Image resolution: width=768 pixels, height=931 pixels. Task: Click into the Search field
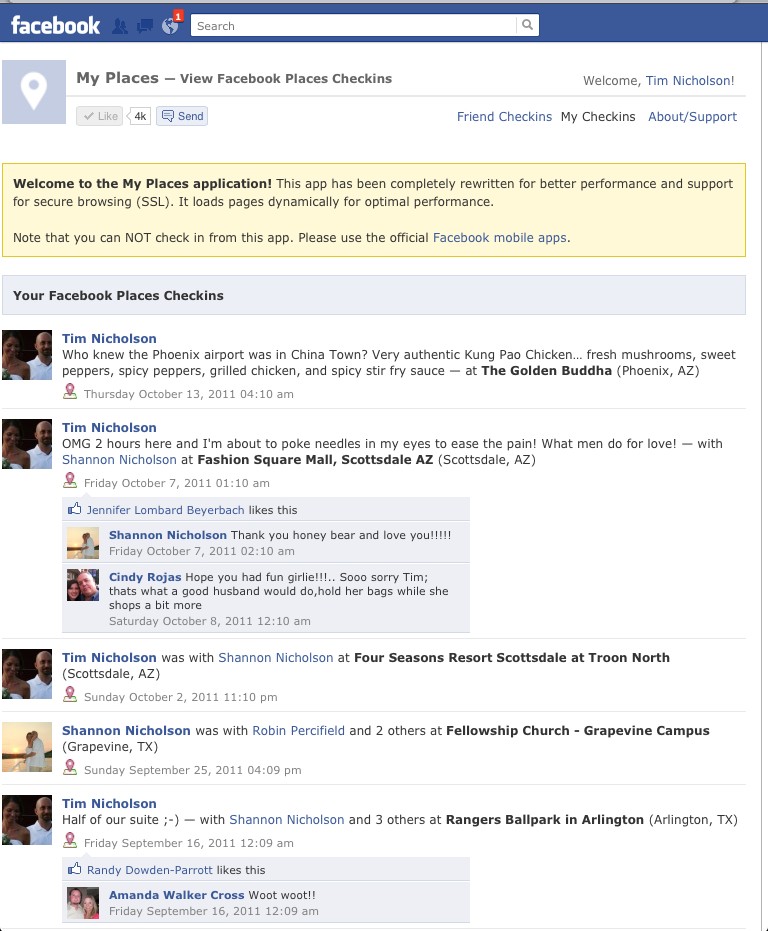click(353, 26)
